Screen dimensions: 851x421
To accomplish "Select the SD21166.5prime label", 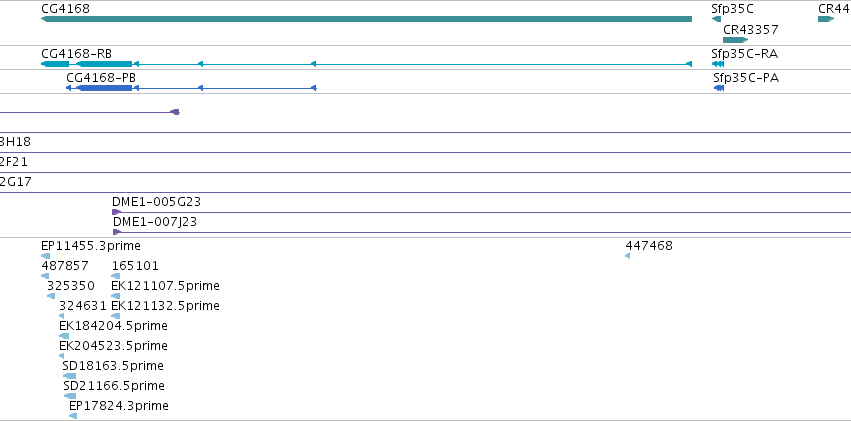I will coord(114,386).
